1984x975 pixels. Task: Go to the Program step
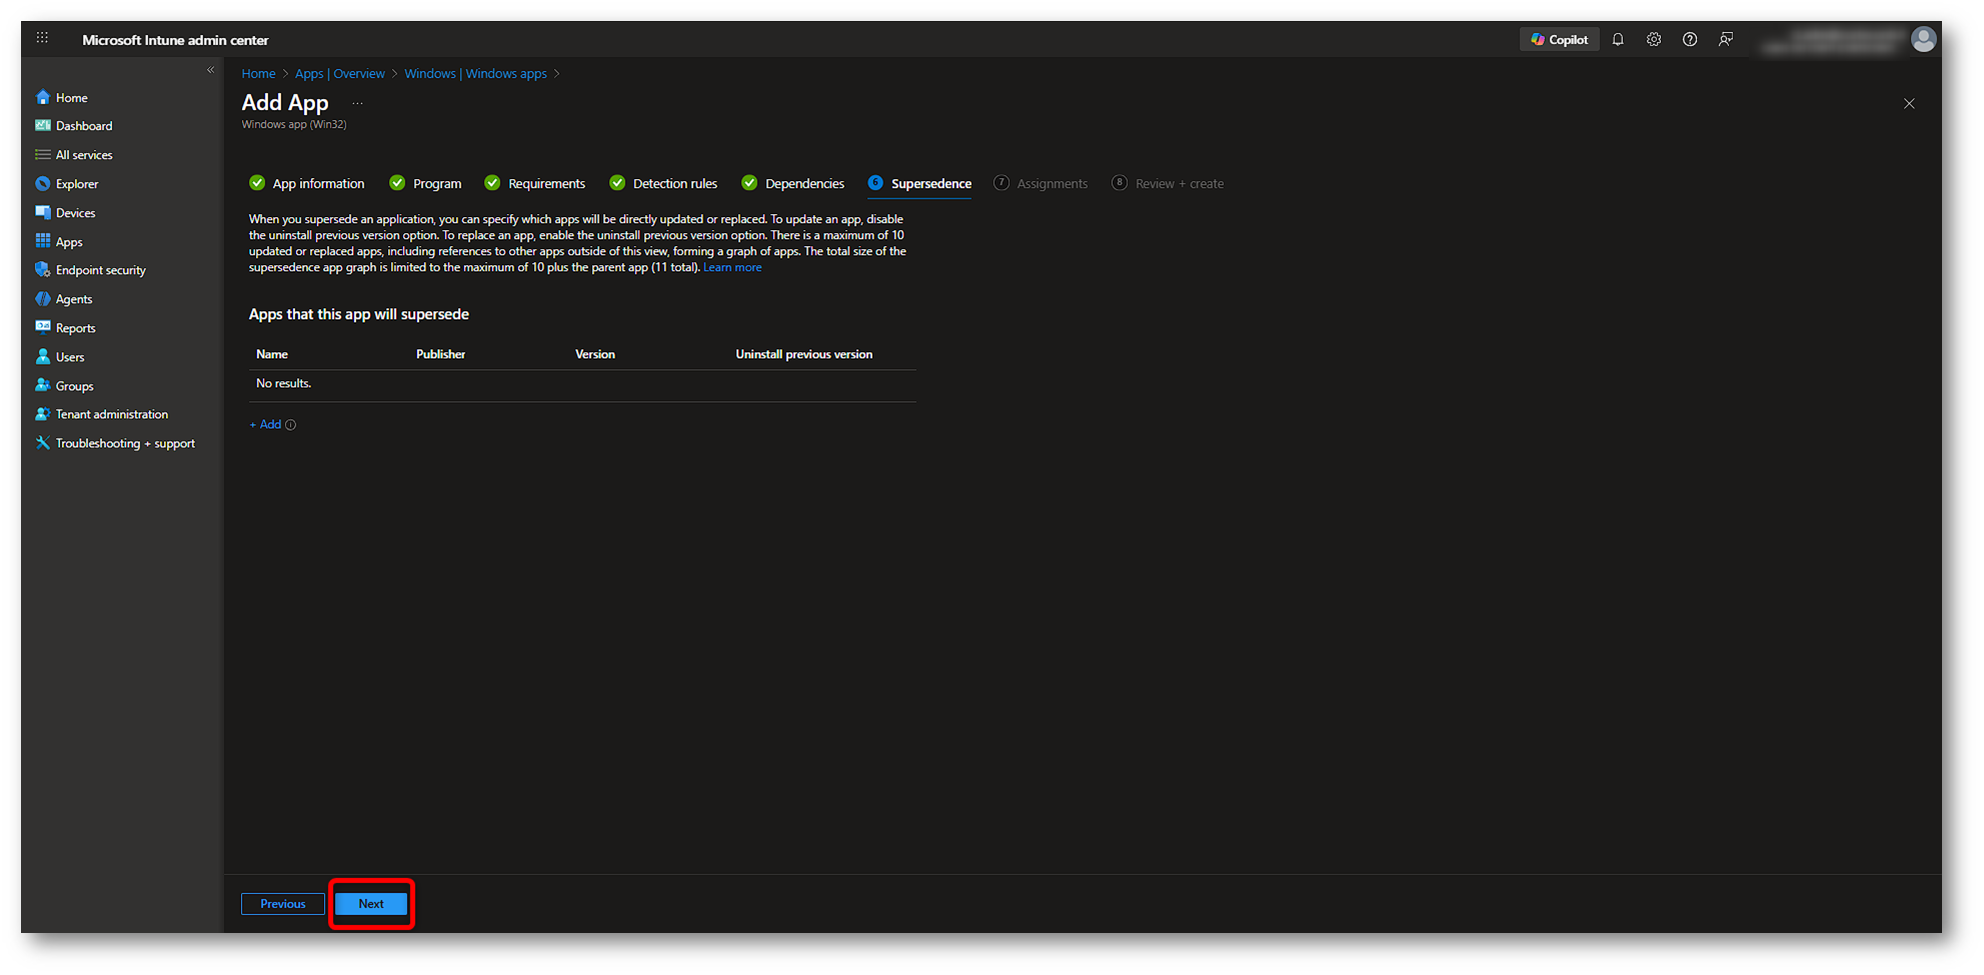coord(426,183)
